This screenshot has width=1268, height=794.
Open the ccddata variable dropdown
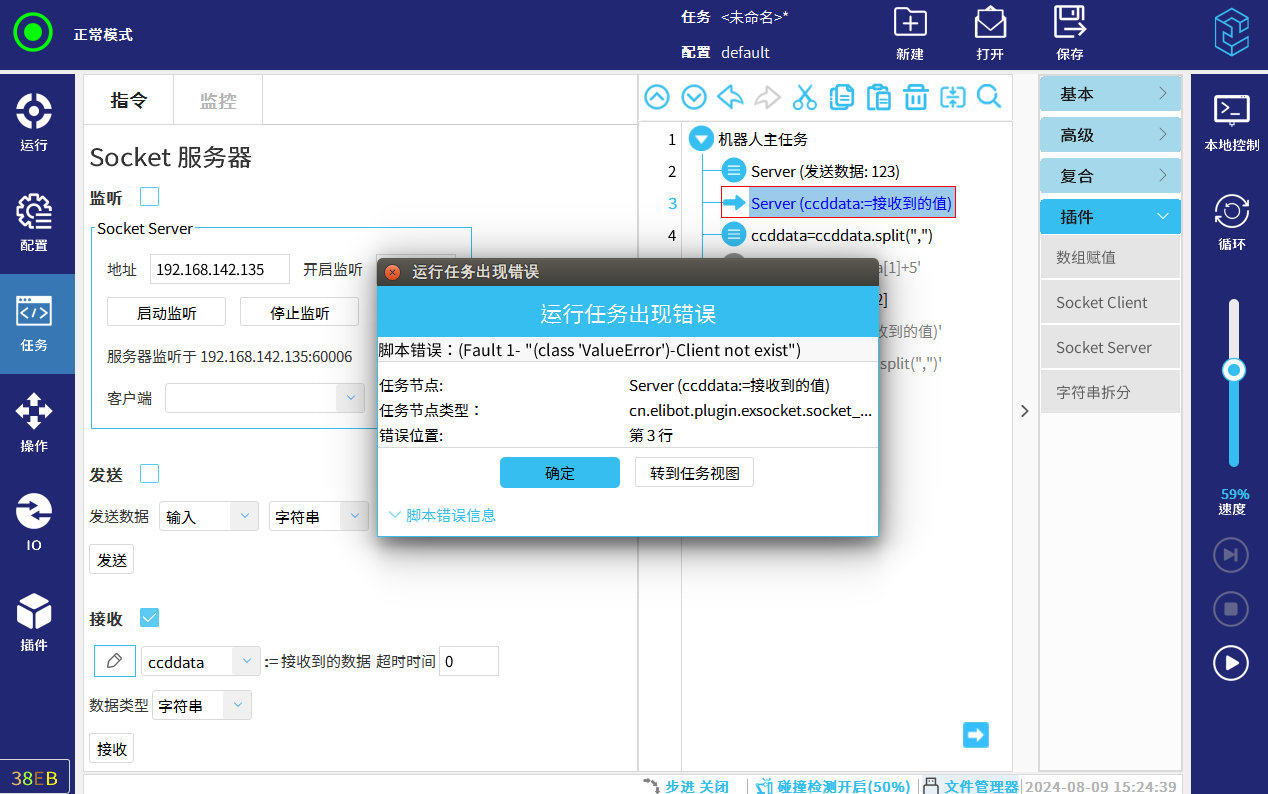pyautogui.click(x=246, y=661)
